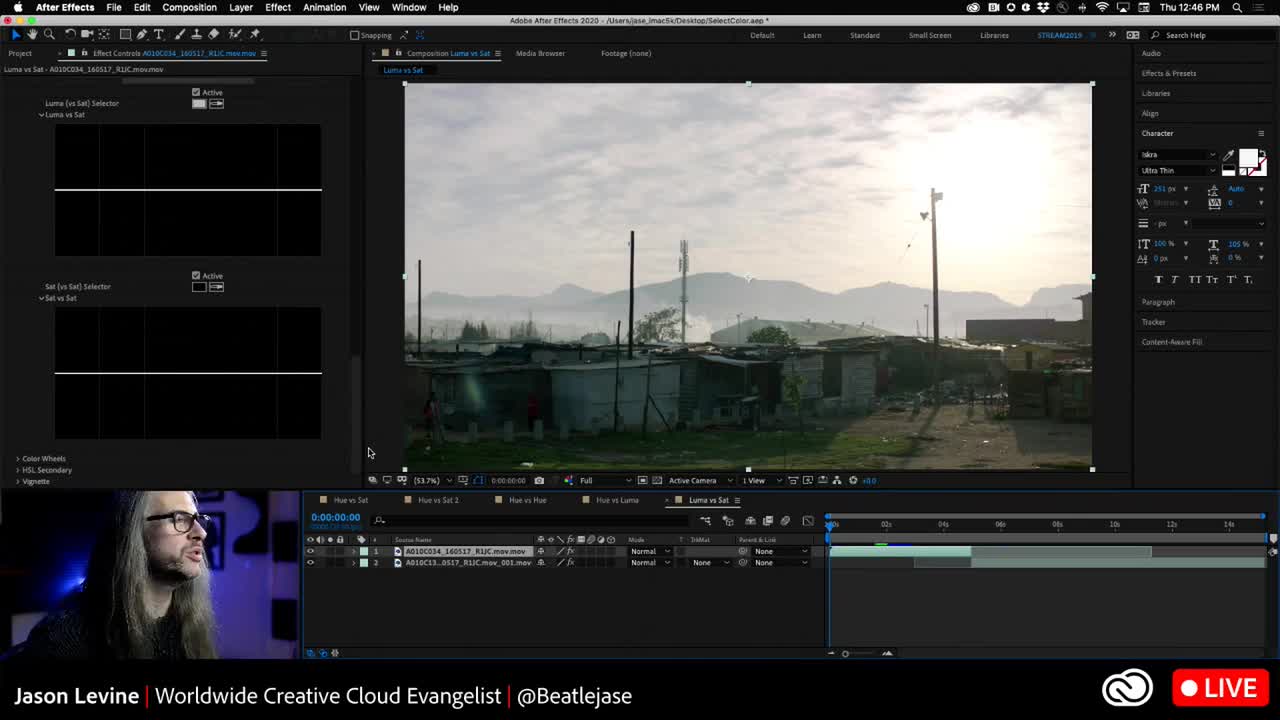
Task: Expand the Color Wheels section
Action: (18, 459)
